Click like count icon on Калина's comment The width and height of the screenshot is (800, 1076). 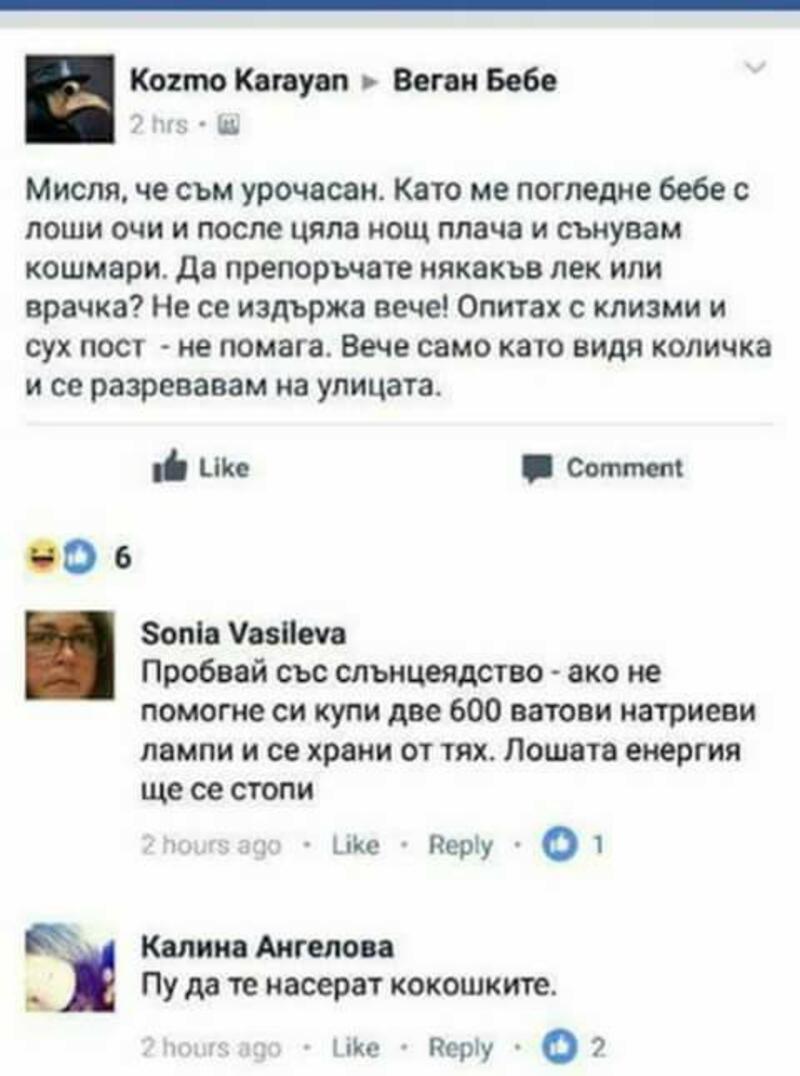click(561, 1047)
